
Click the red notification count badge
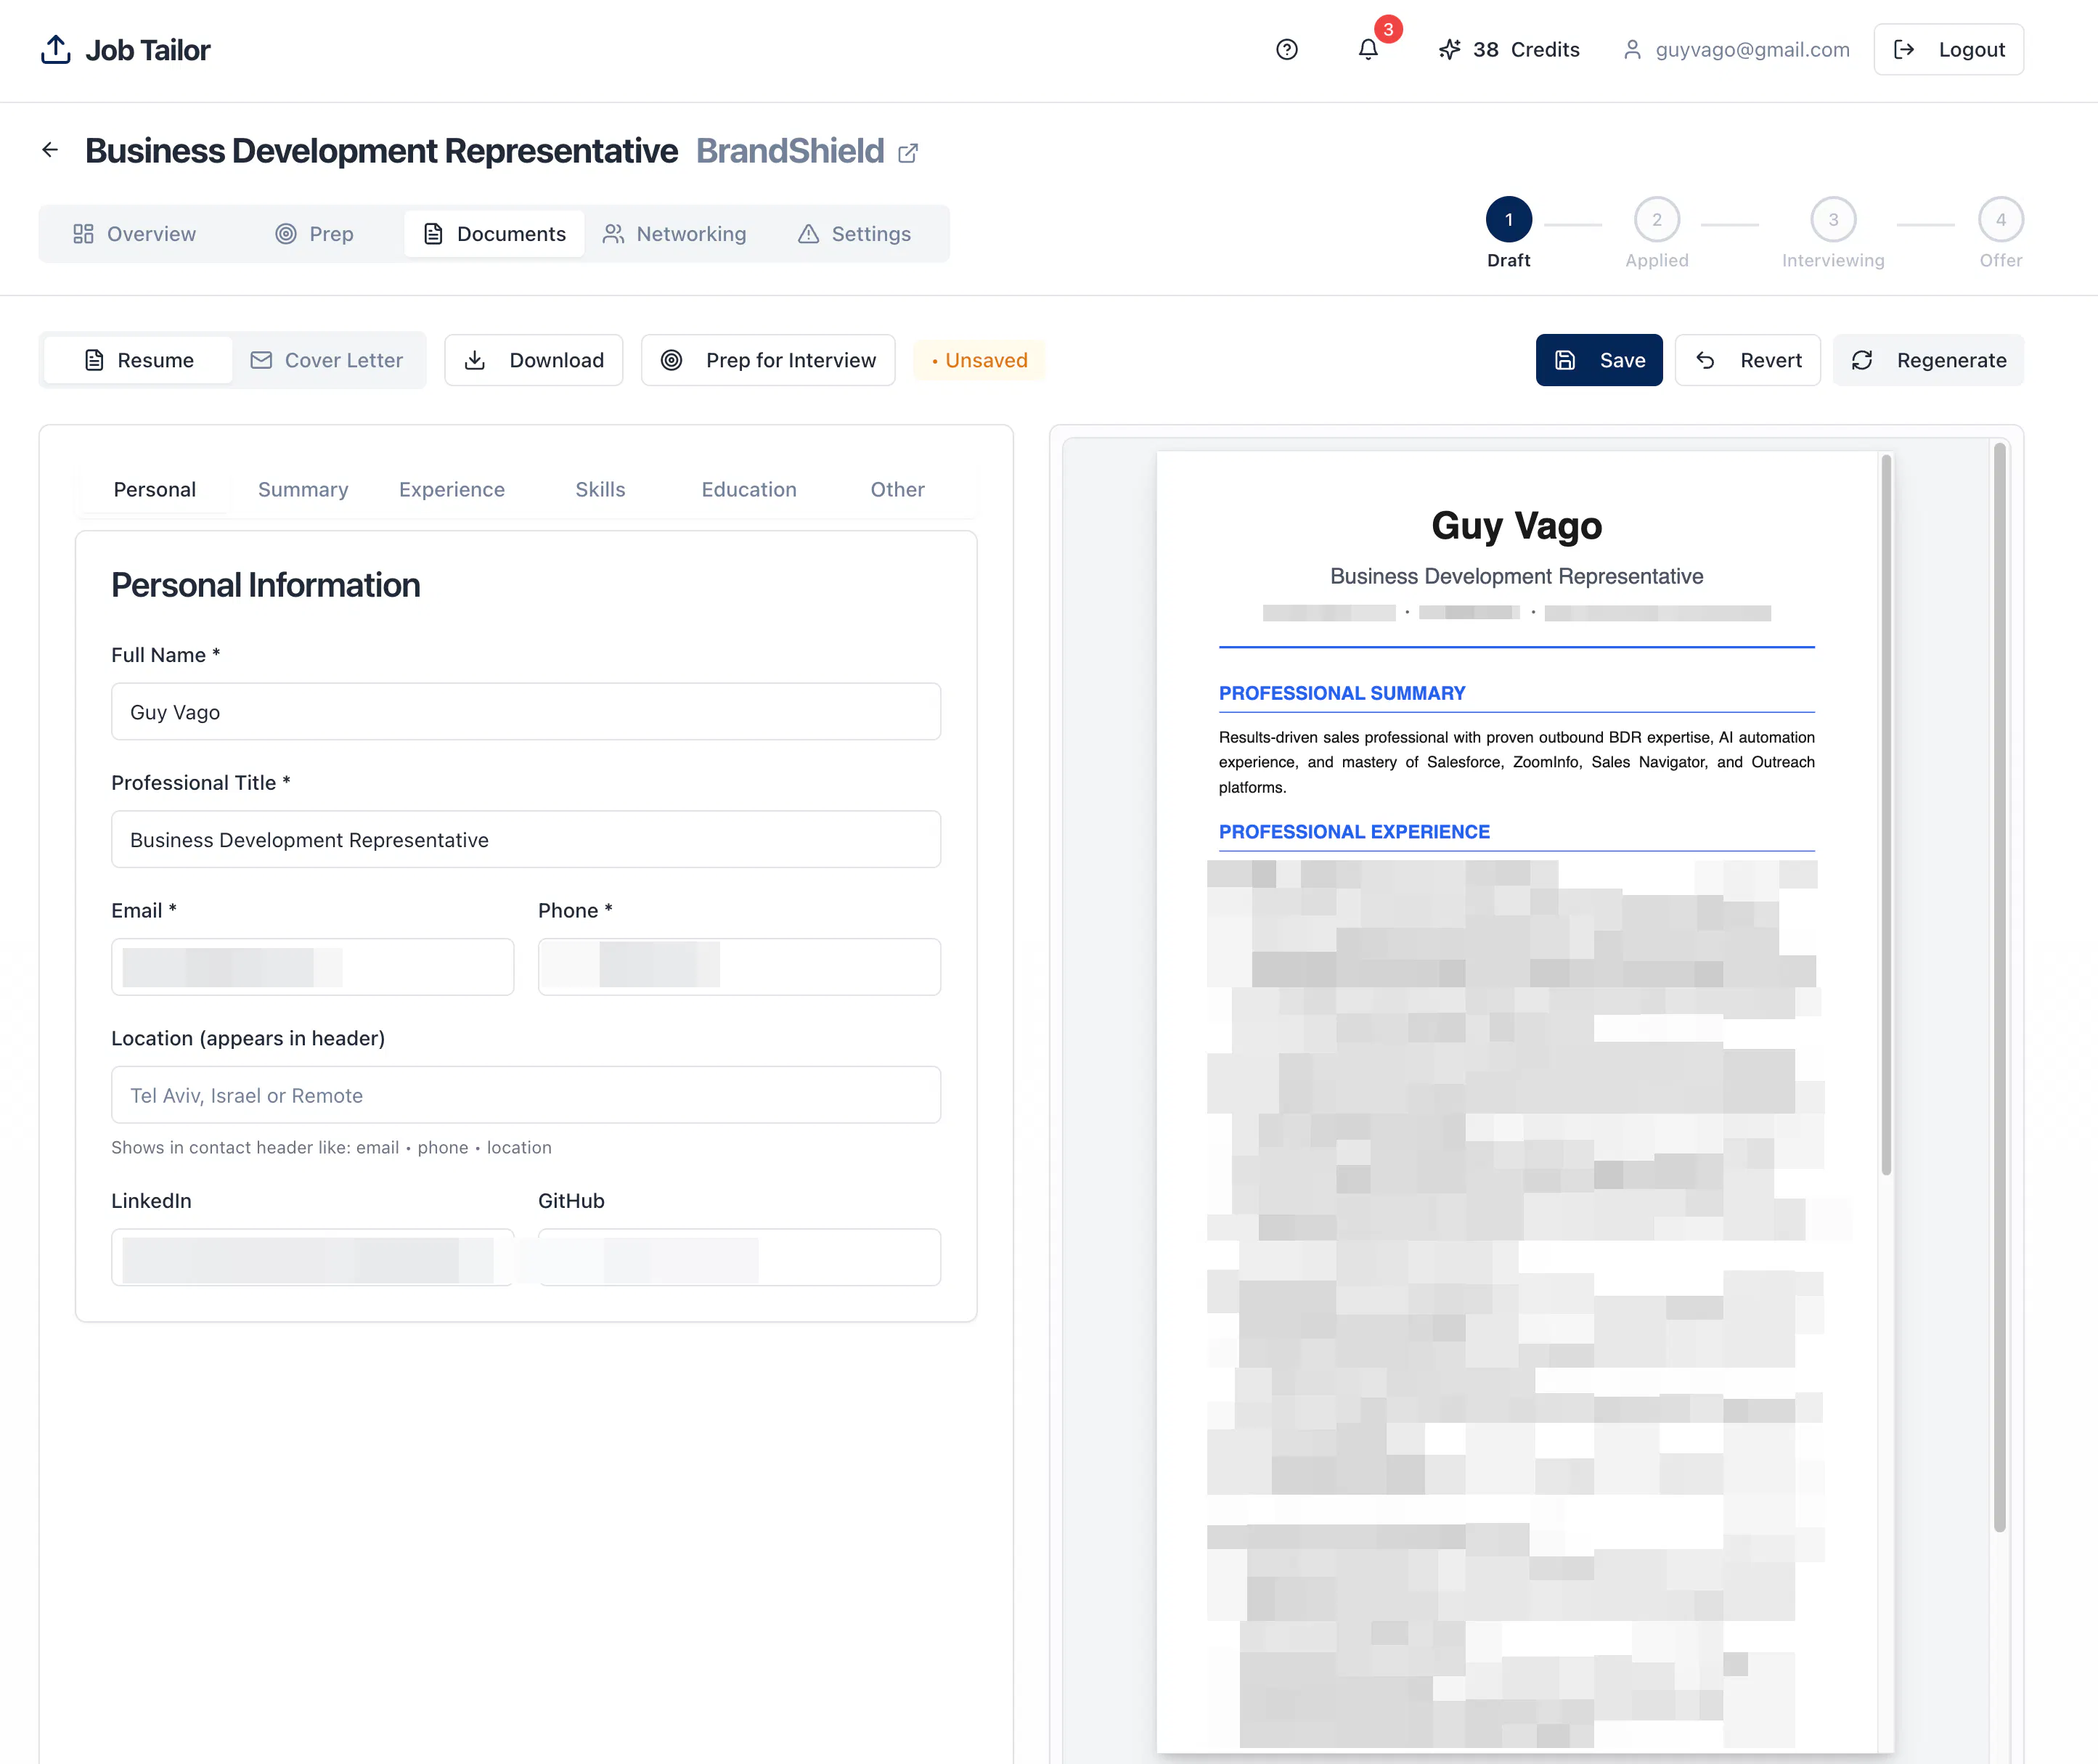tap(1388, 30)
